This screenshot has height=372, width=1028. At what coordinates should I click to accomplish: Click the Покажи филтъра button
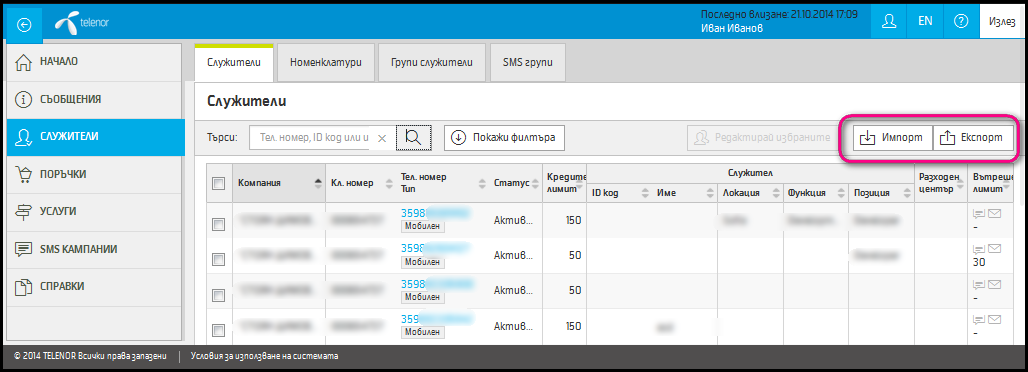[505, 138]
